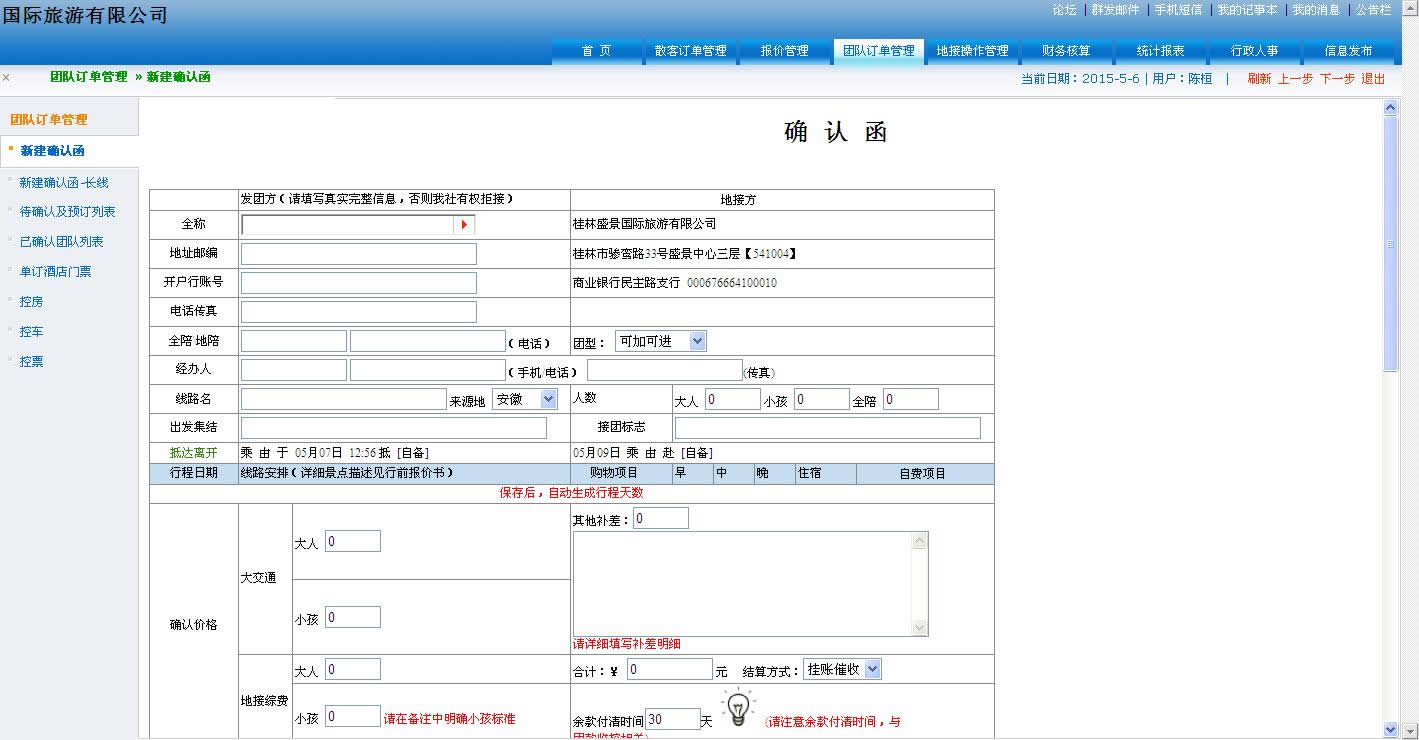This screenshot has height=740, width=1419.
Task: Click the 补差明细 text area
Action: click(750, 584)
